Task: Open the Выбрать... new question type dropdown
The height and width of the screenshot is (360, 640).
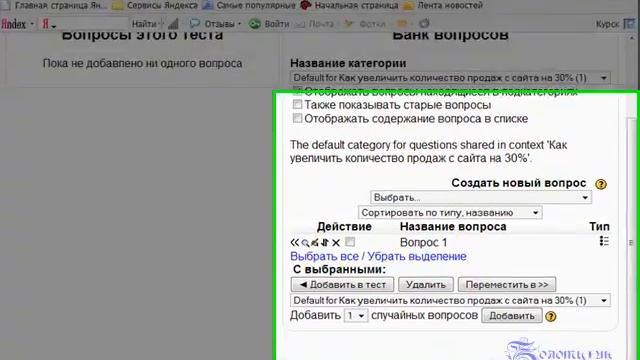Action: pos(481,198)
